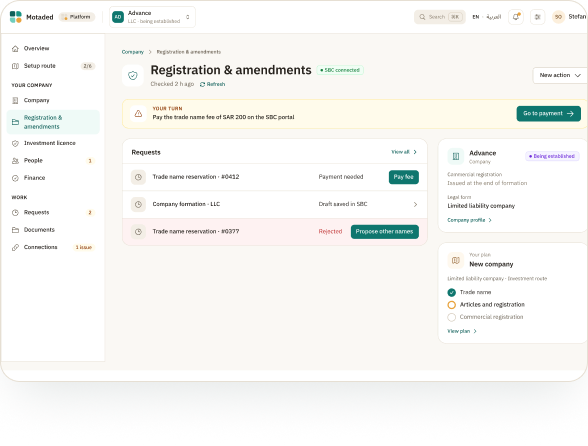
Task: Click the Articles and registration step circle
Action: (452, 305)
